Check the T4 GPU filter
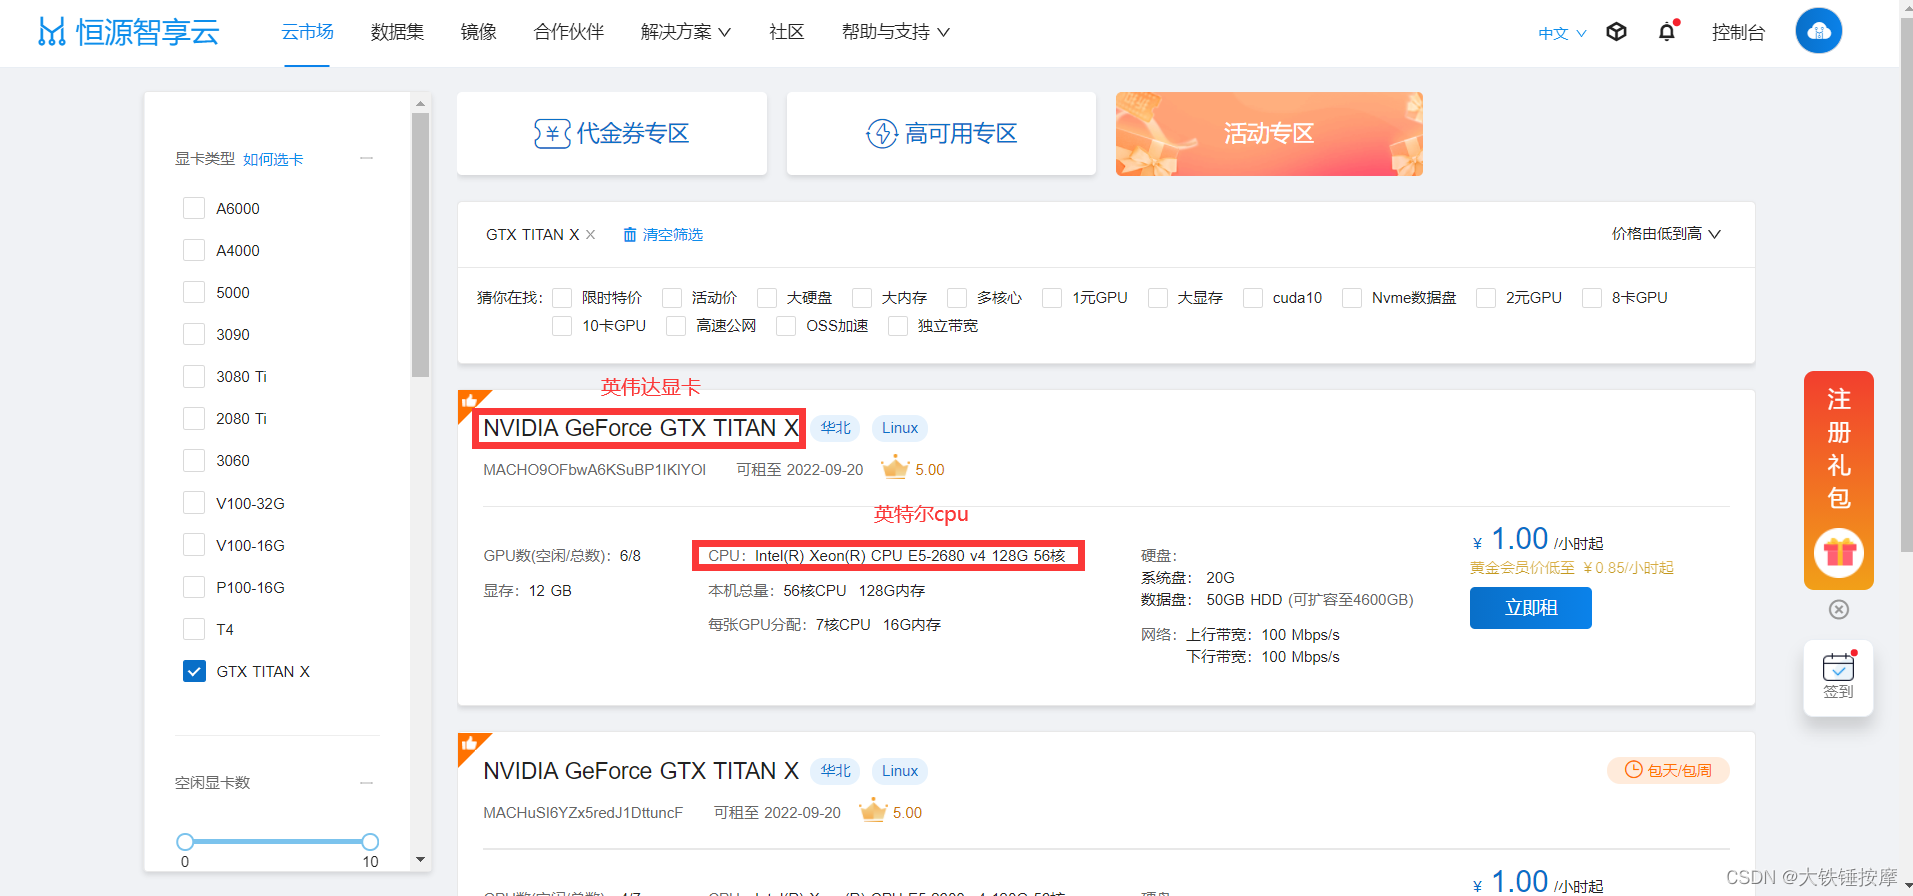 (x=194, y=629)
